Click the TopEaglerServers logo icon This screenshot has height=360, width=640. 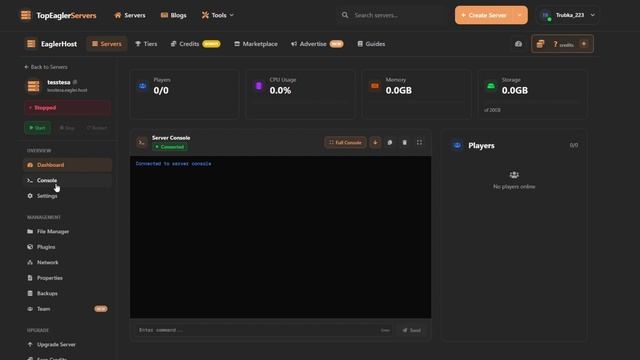(x=26, y=15)
